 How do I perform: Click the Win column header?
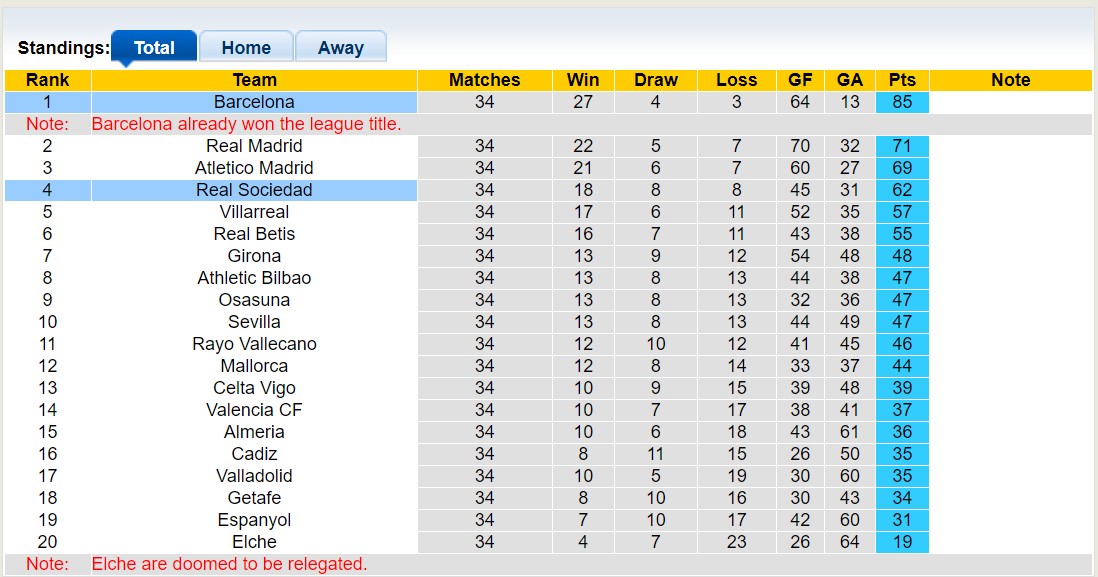(x=583, y=80)
